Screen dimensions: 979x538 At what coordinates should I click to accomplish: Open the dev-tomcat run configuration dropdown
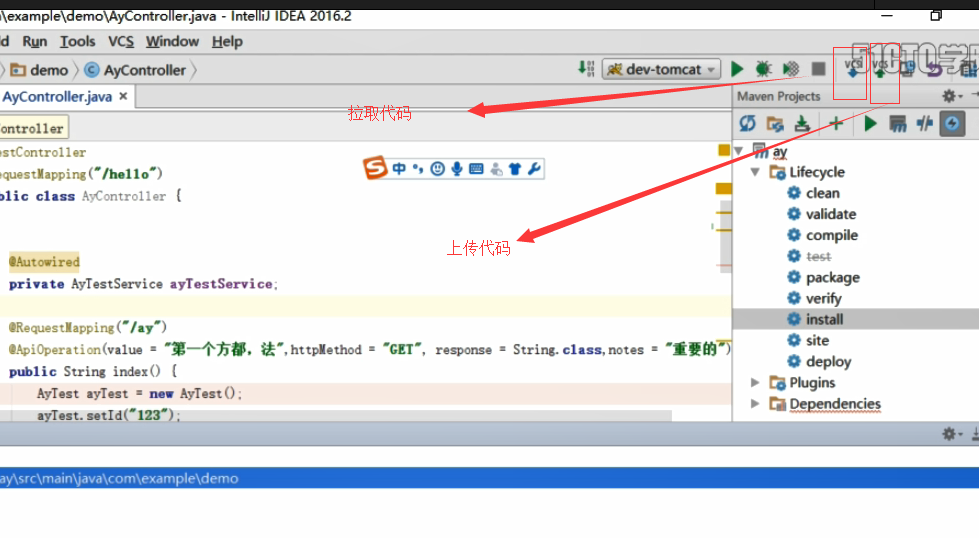661,69
